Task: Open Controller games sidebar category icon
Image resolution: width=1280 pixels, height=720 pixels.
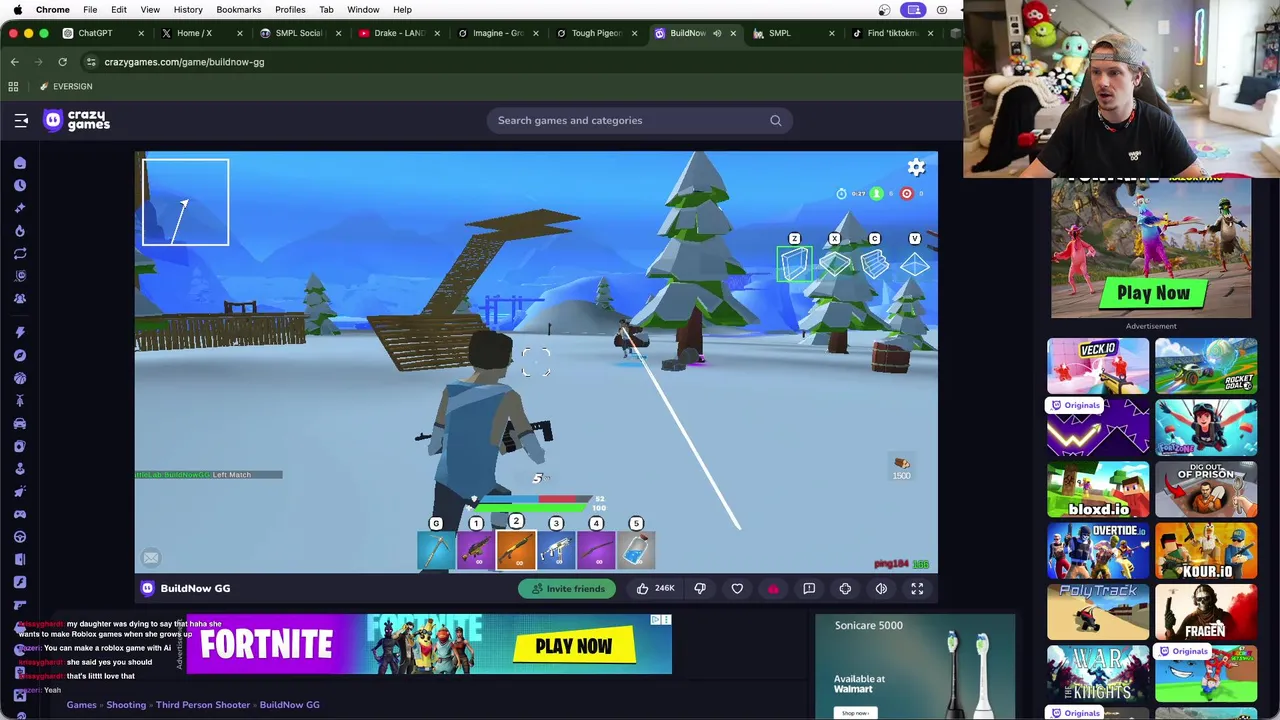Action: click(x=19, y=514)
